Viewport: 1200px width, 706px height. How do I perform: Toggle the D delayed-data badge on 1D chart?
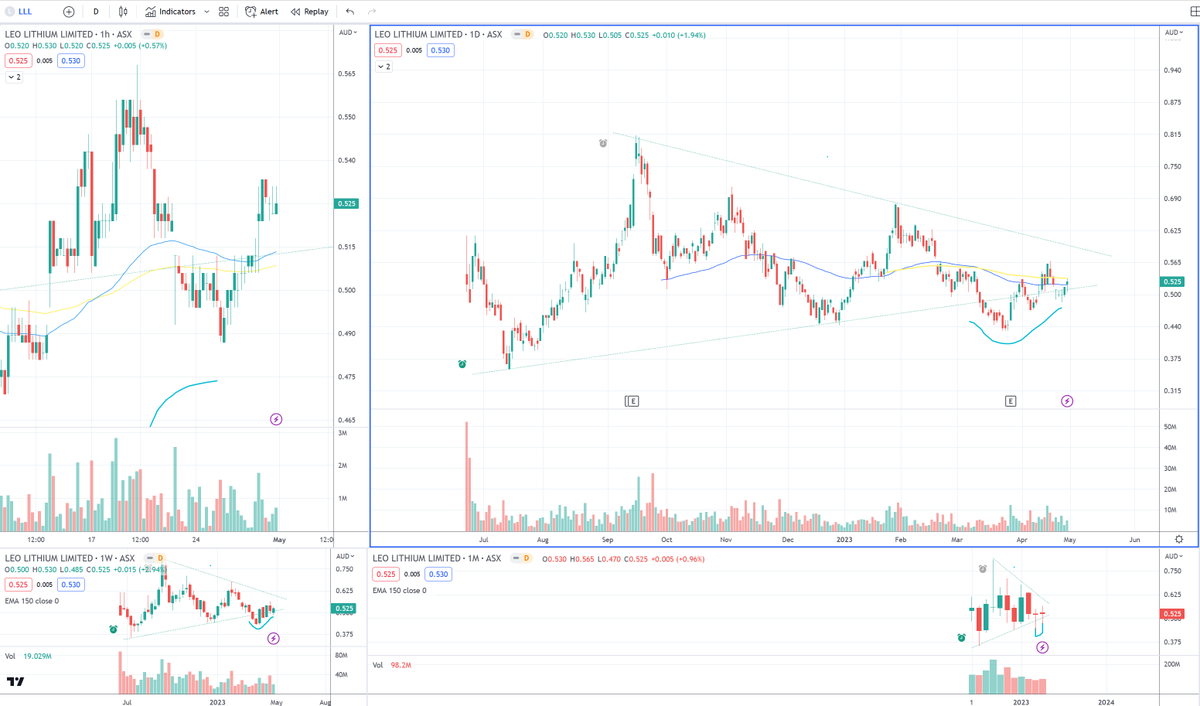(x=527, y=34)
